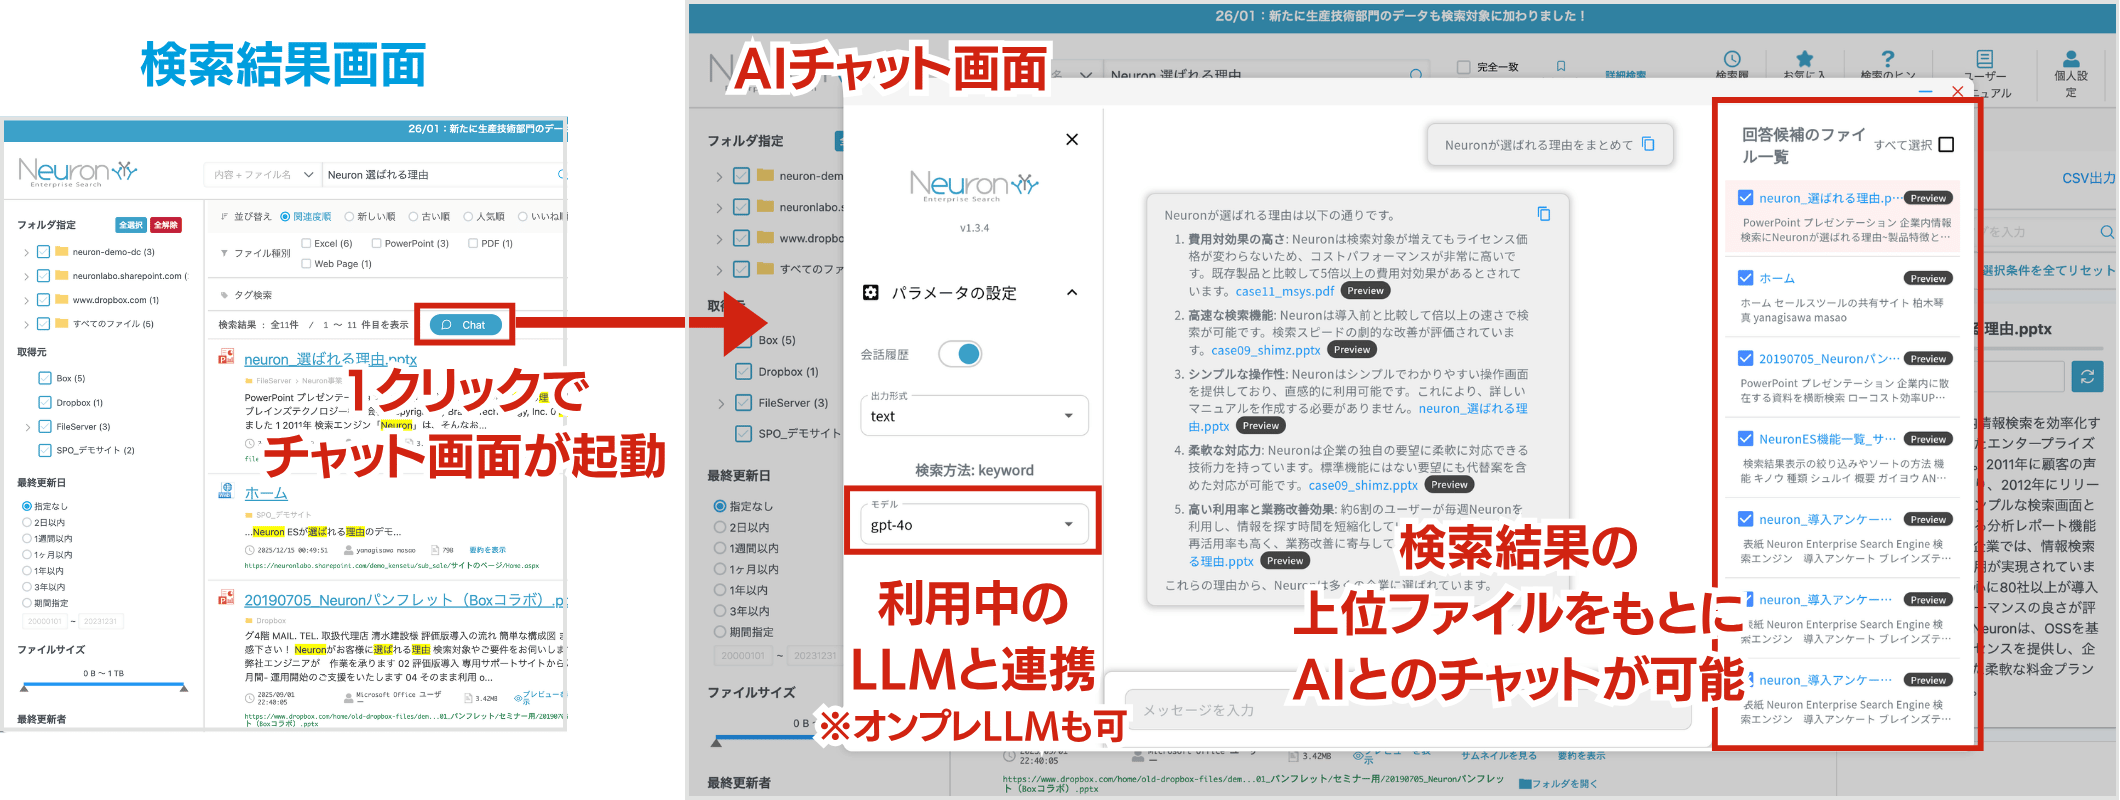
Task: Expand すべてのファイル (6) folder in left screen
Action: click(26, 324)
